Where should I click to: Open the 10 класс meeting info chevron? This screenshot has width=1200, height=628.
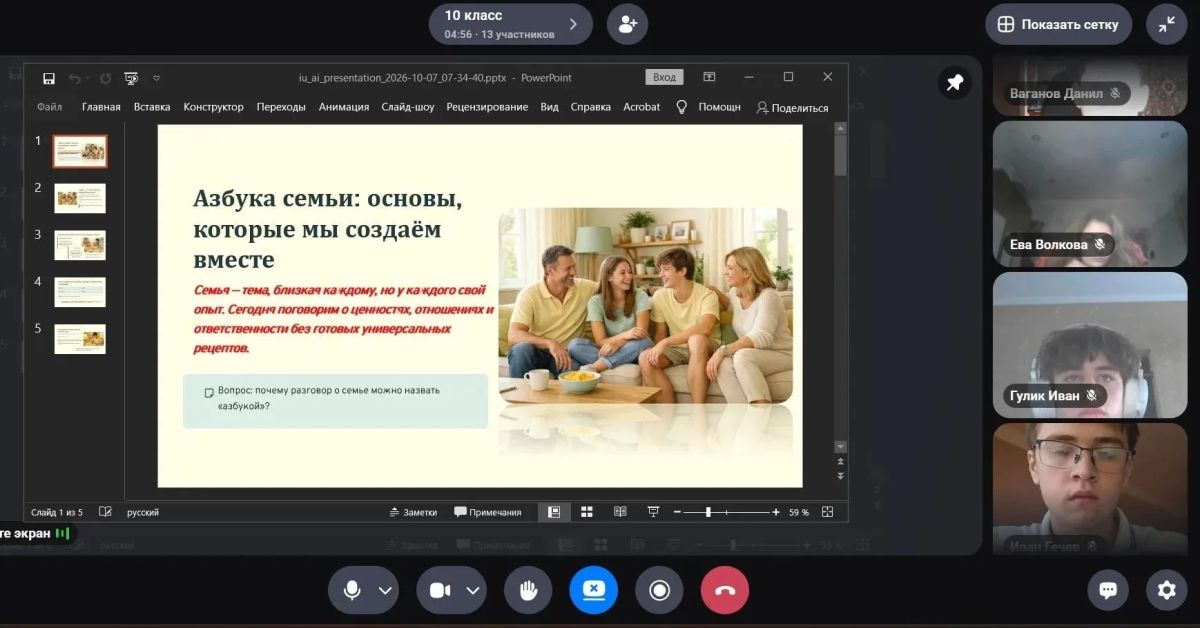pyautogui.click(x=573, y=24)
